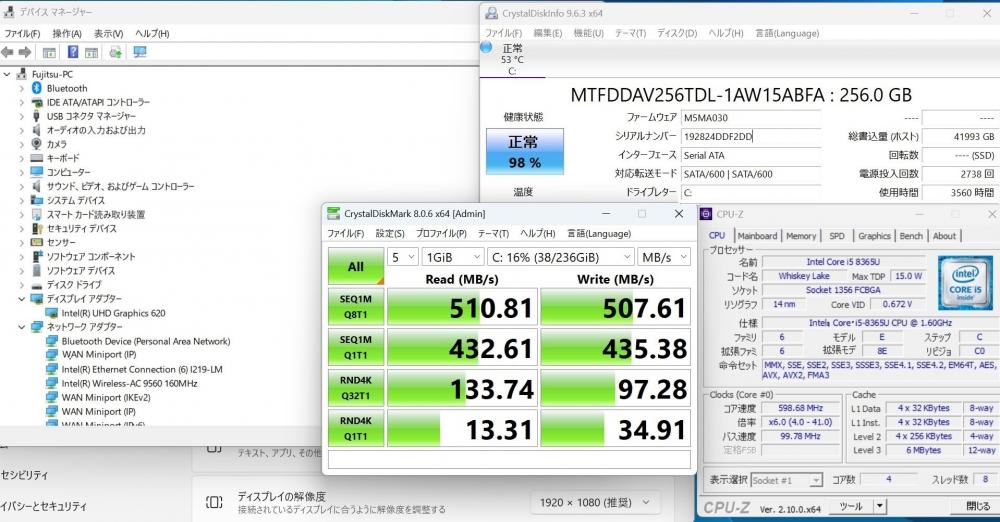The height and width of the screenshot is (522, 1000).
Task: Expand the IDE ATA/ATAPI コントローラー node
Action: [x=22, y=102]
